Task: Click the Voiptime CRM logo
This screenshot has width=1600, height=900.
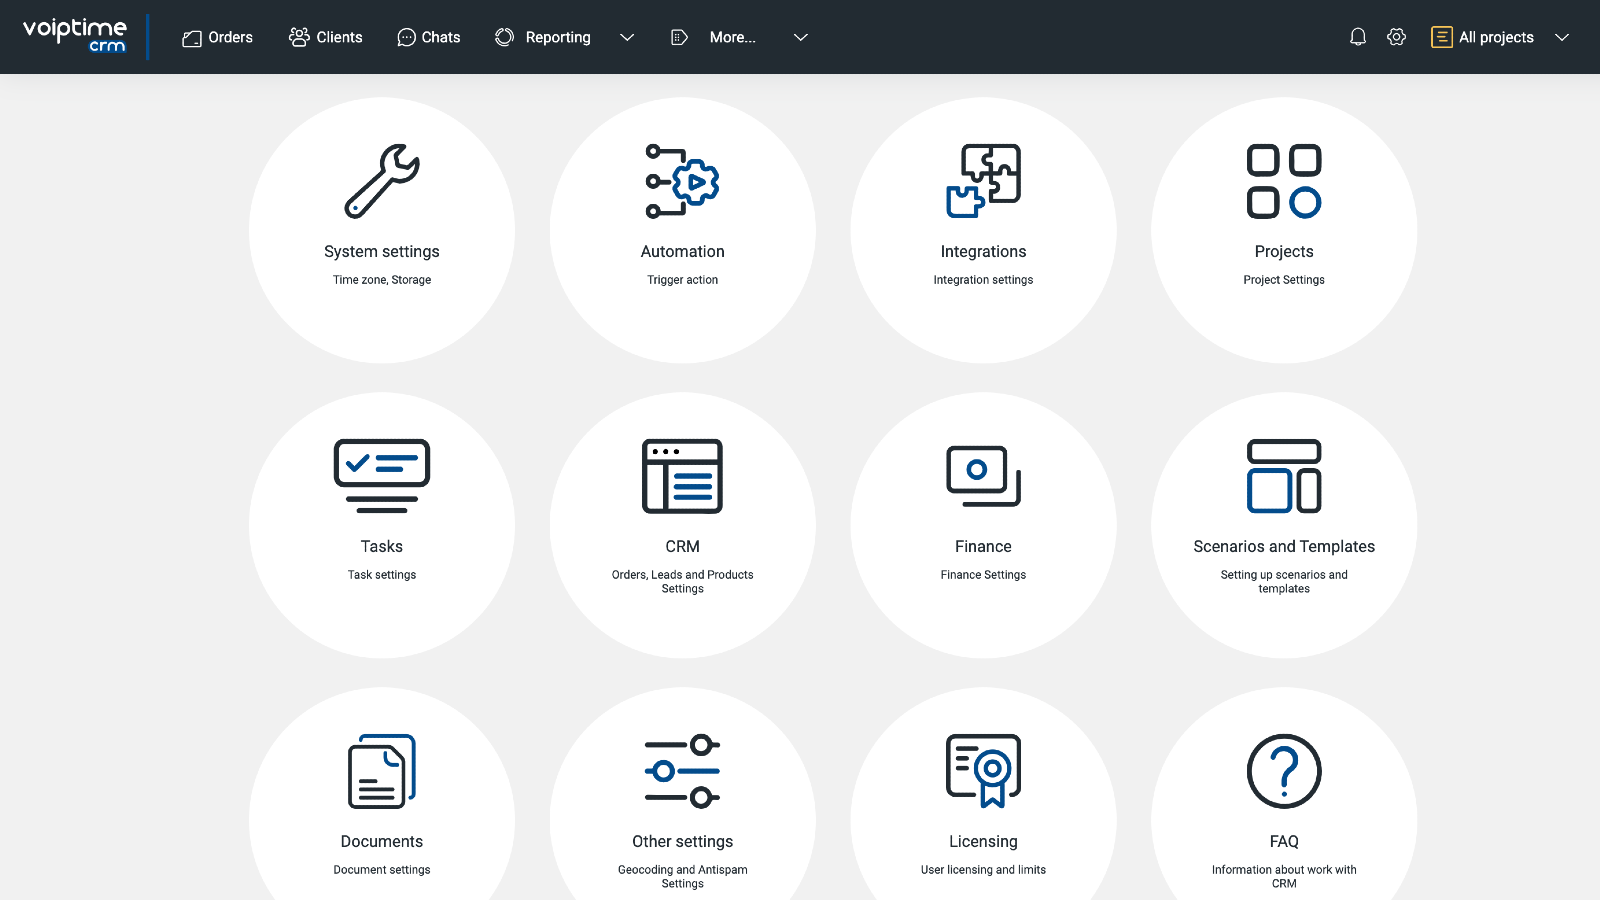Action: tap(75, 35)
